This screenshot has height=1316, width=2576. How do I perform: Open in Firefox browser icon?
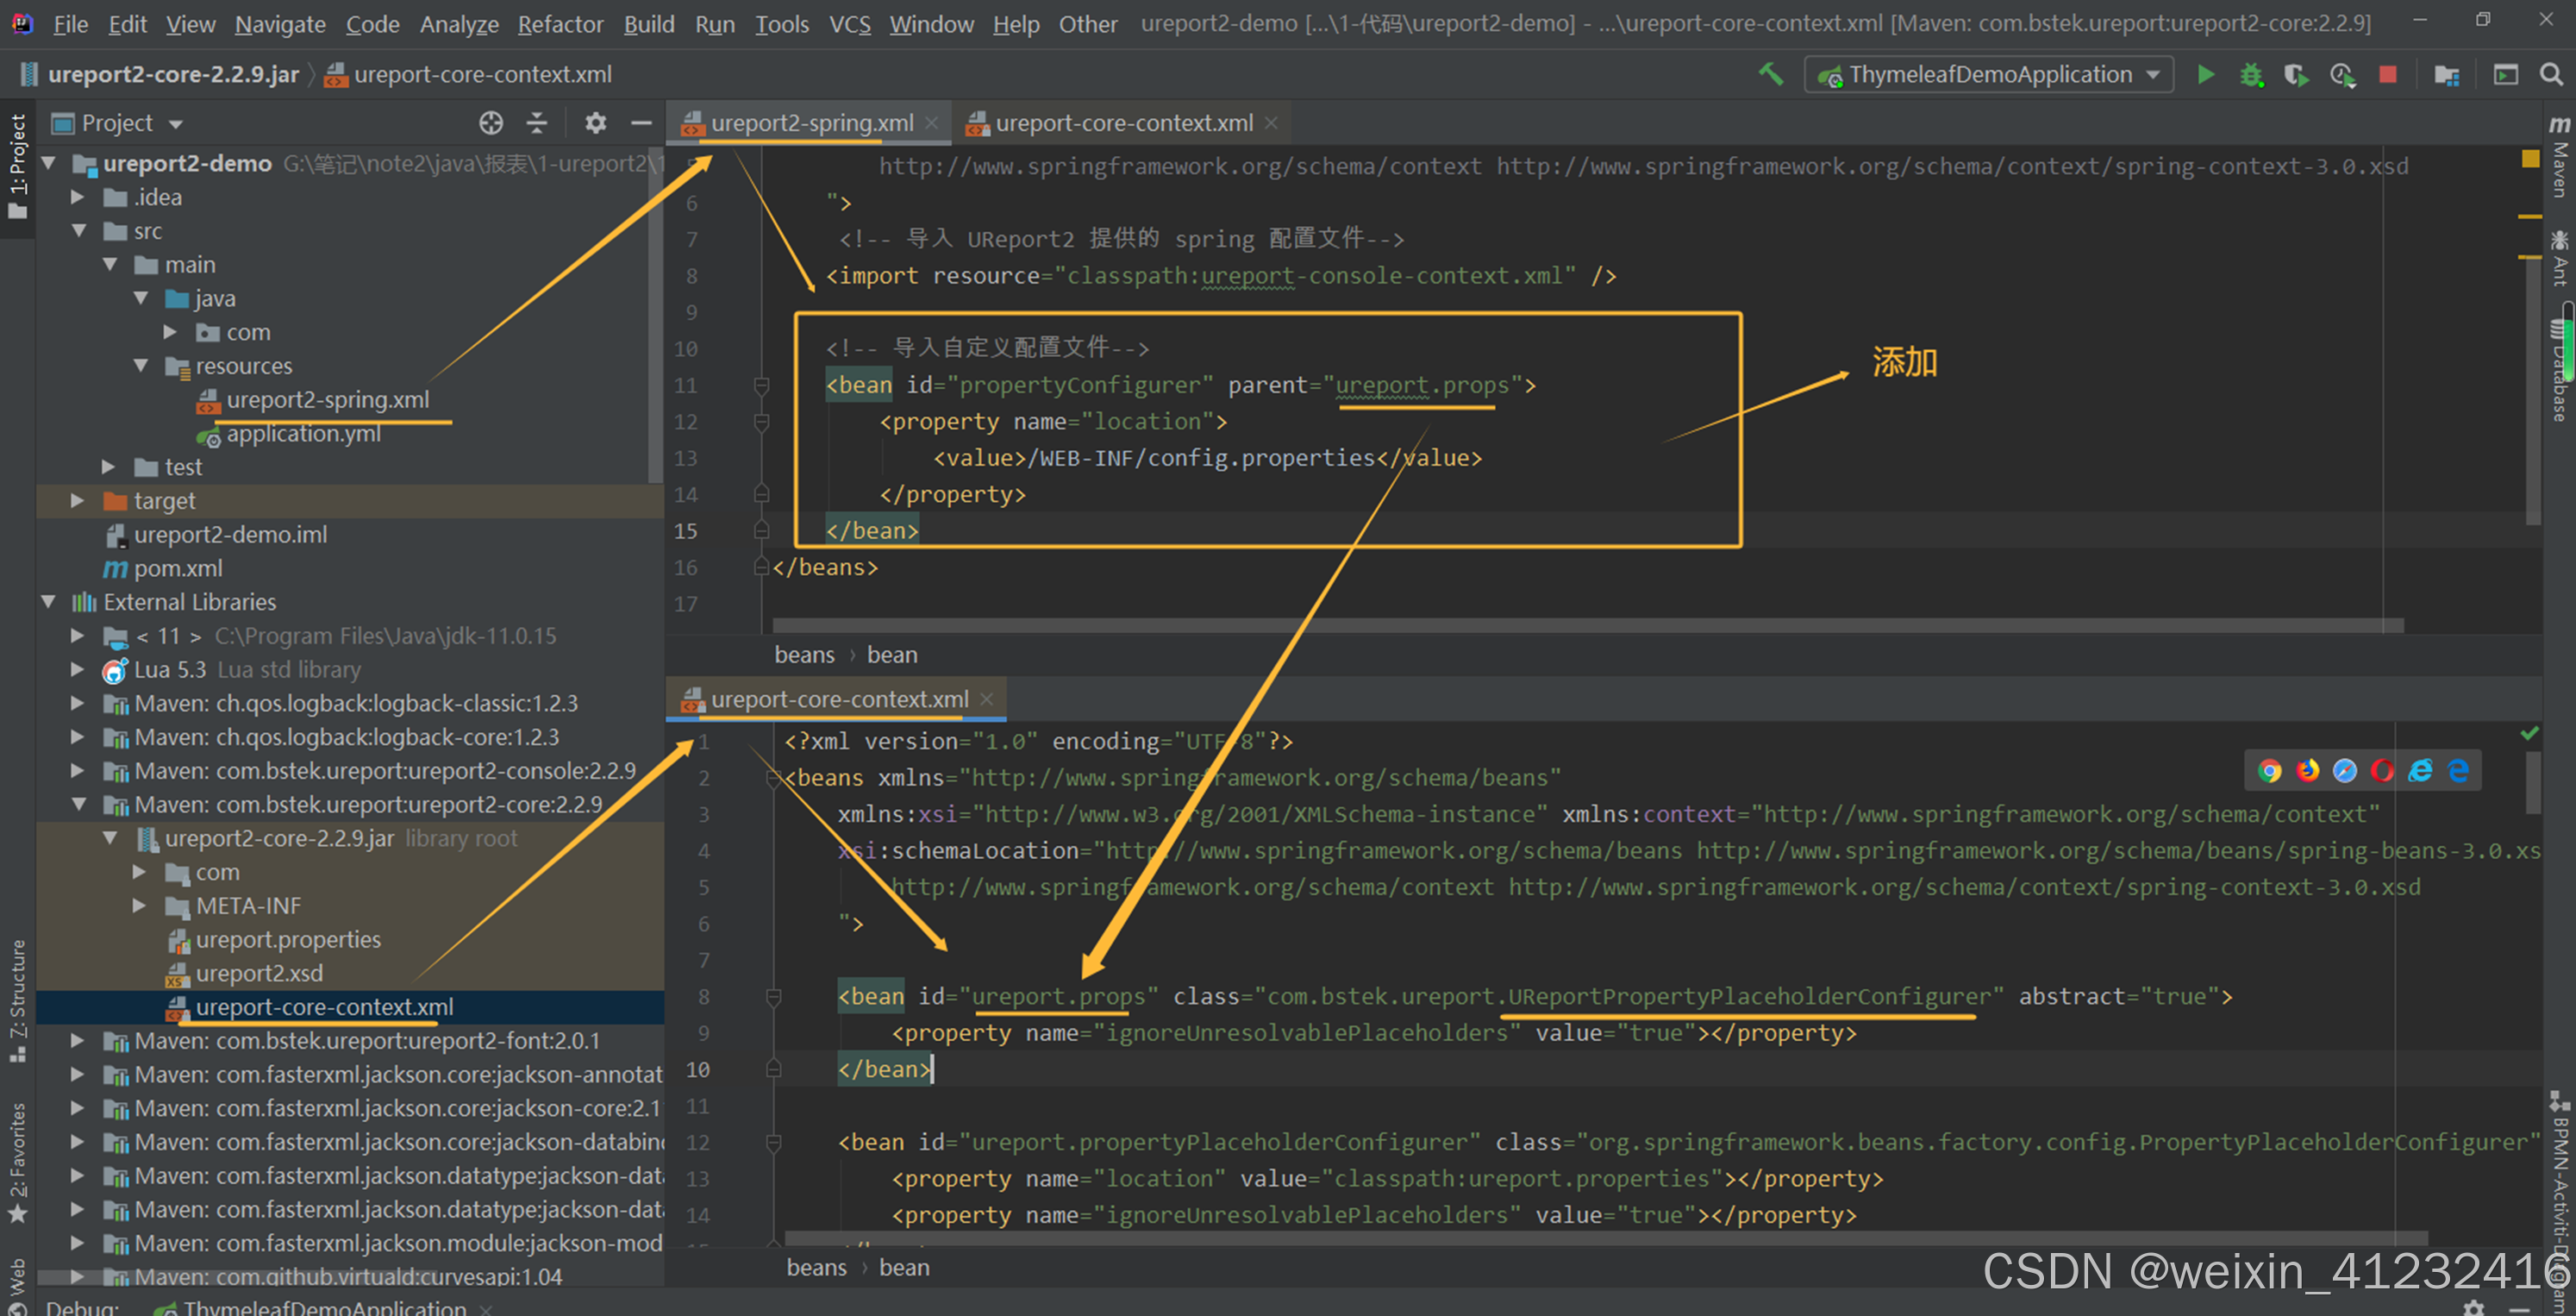pyautogui.click(x=2307, y=770)
